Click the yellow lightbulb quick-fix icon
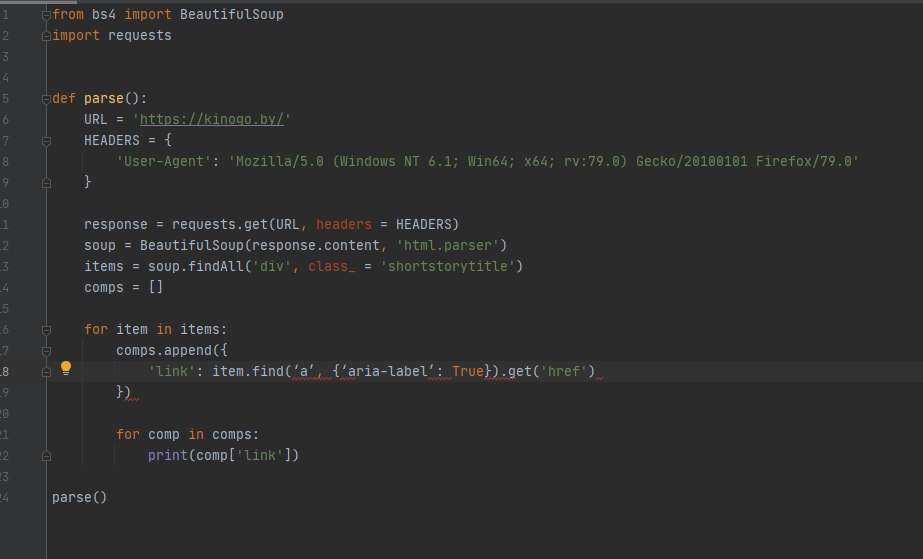Viewport: 923px width, 559px height. [x=66, y=368]
